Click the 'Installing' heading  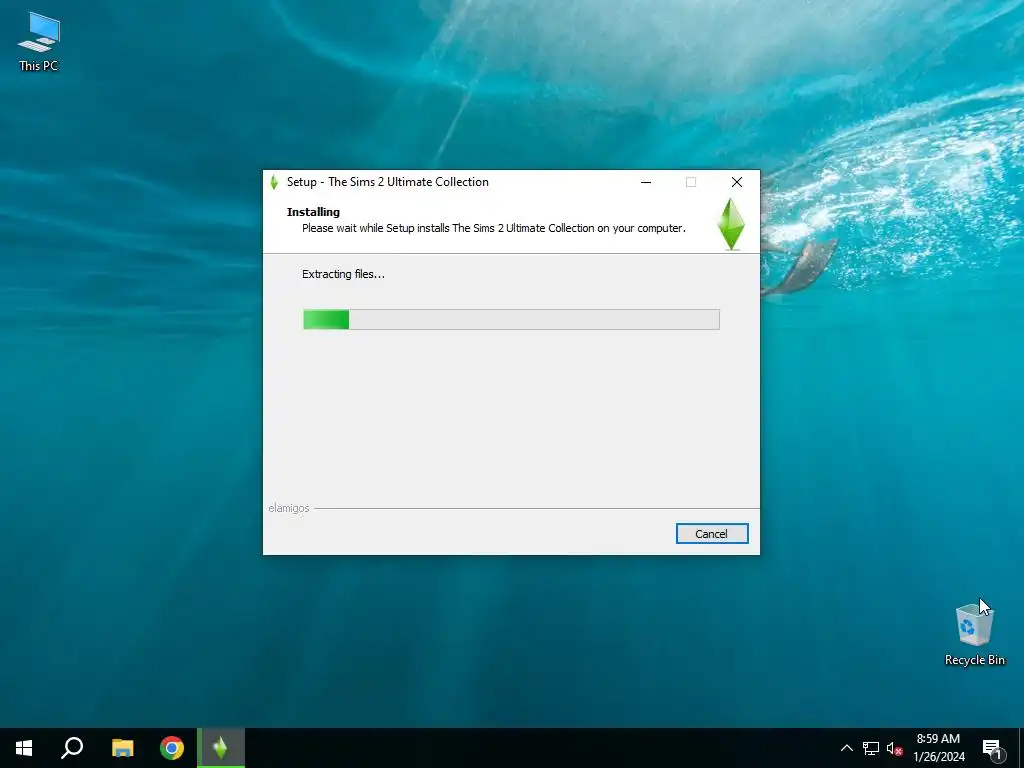point(313,212)
